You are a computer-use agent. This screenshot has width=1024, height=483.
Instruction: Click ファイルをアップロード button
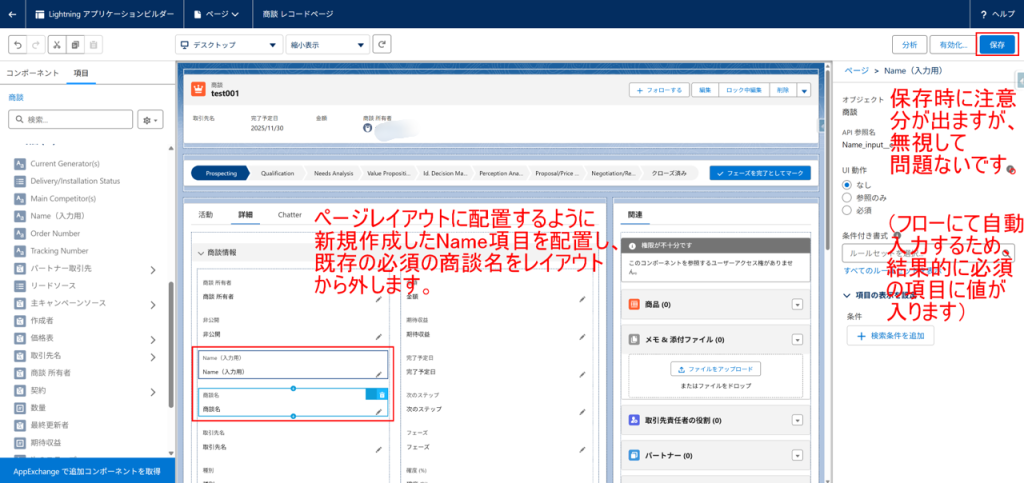pos(715,369)
